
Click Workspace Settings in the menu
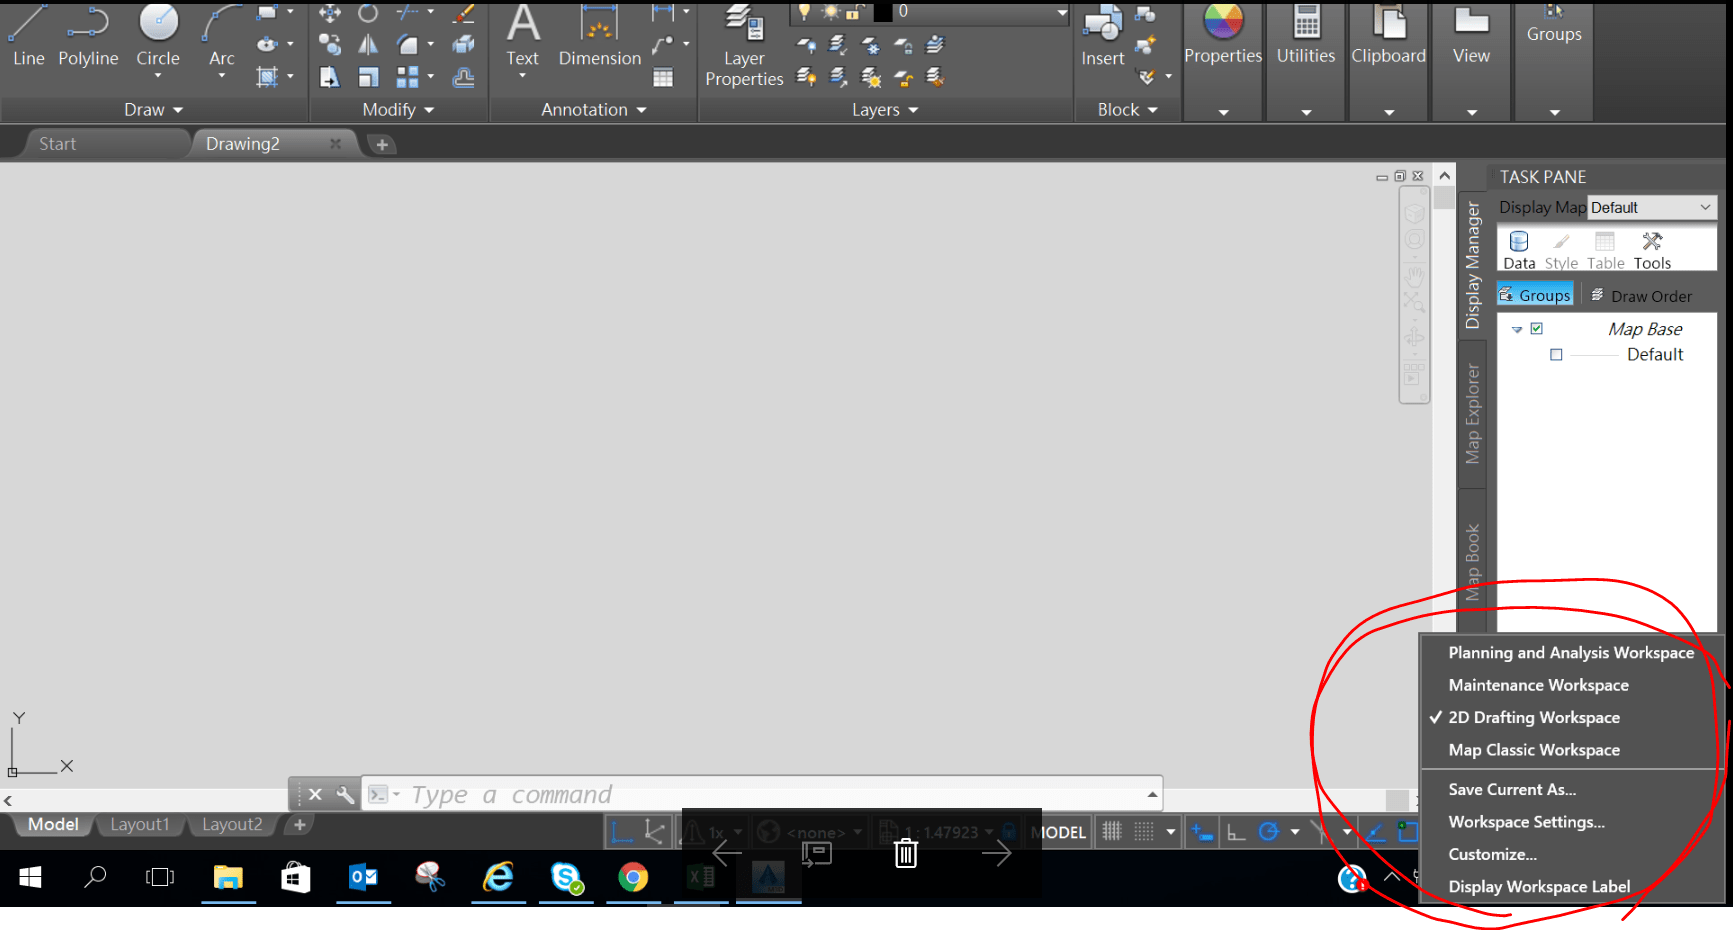point(1526,821)
